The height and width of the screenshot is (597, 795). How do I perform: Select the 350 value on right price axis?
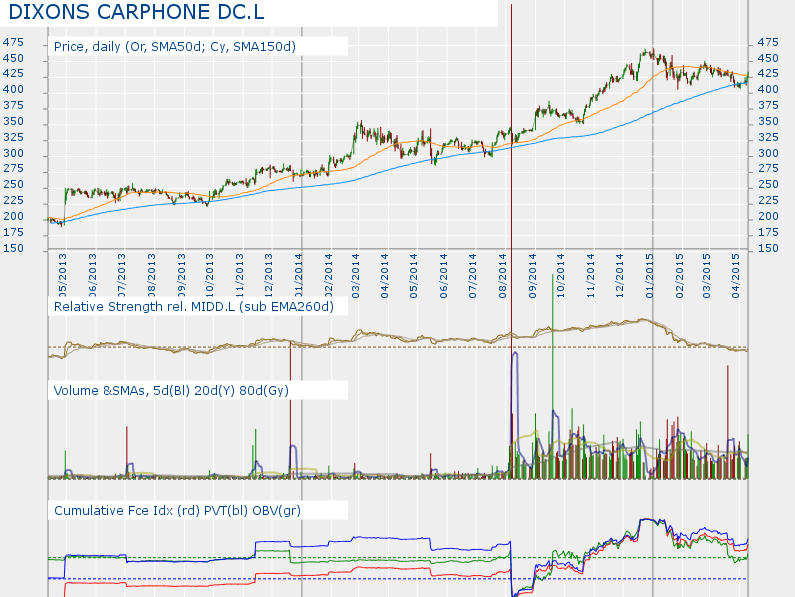[768, 121]
